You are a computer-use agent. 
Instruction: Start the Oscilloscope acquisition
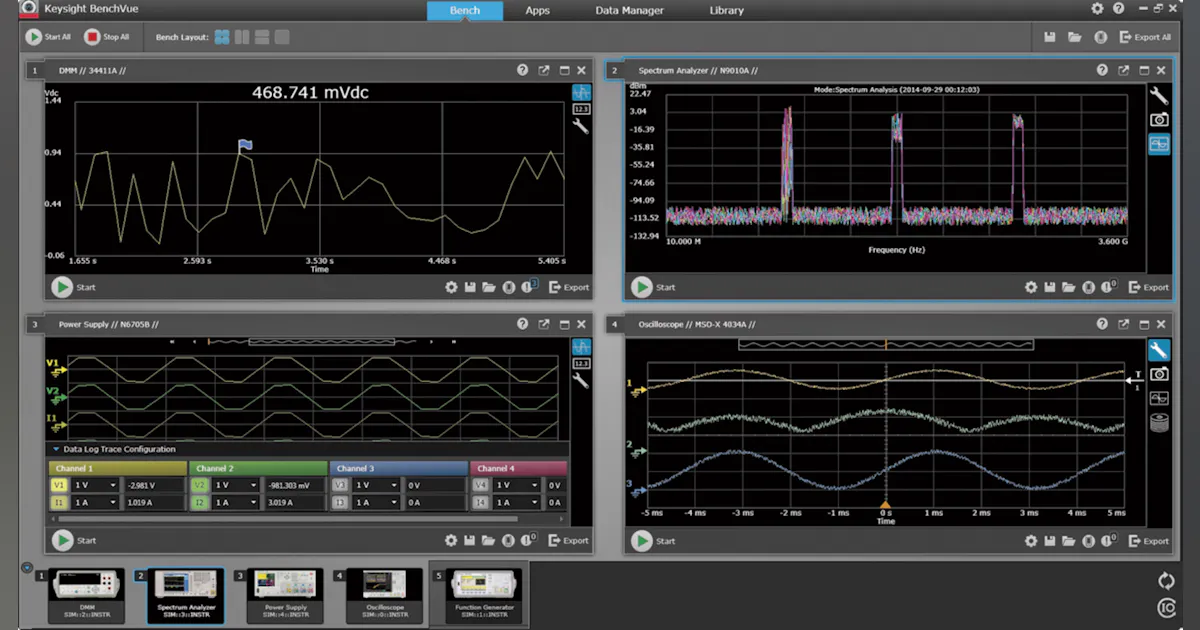coord(654,541)
